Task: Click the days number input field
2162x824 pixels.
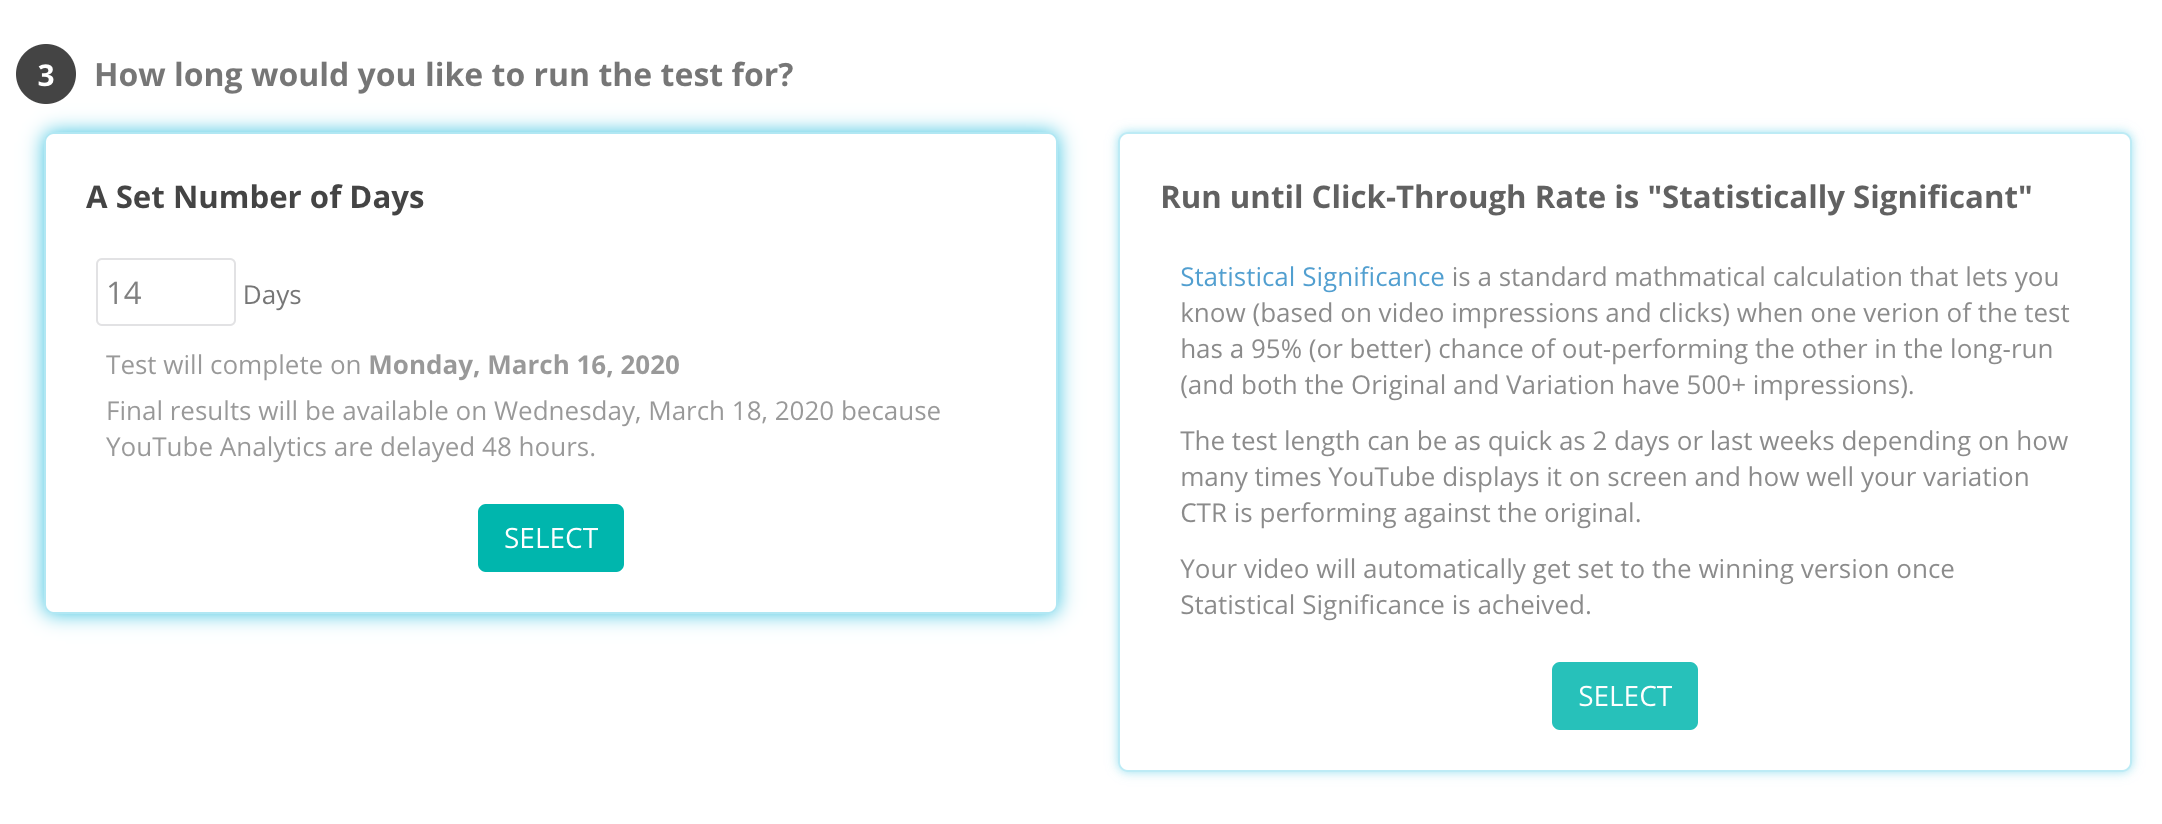Action: point(165,292)
